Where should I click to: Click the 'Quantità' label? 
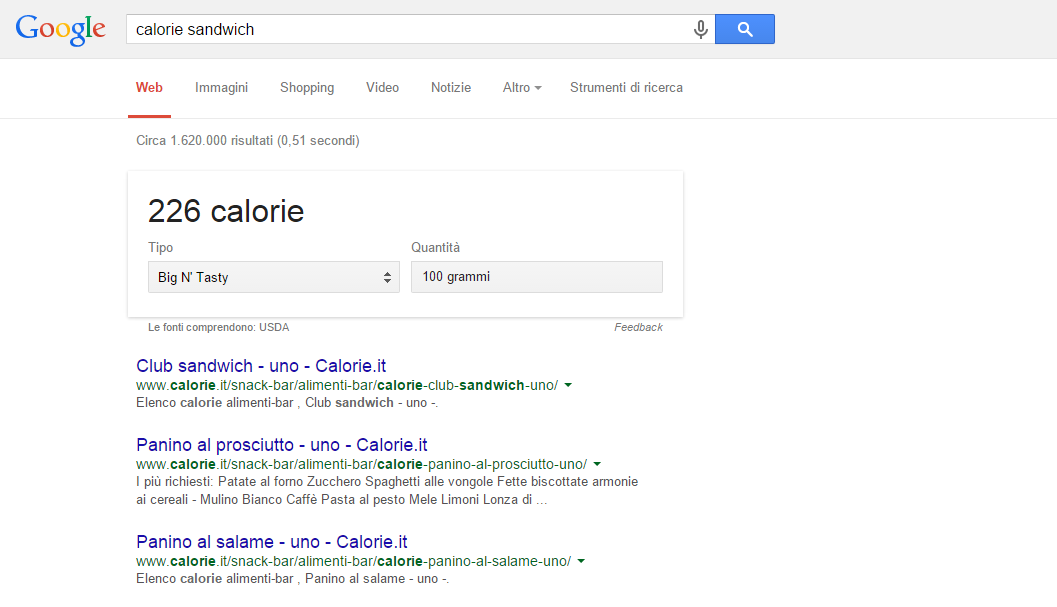[x=435, y=248]
